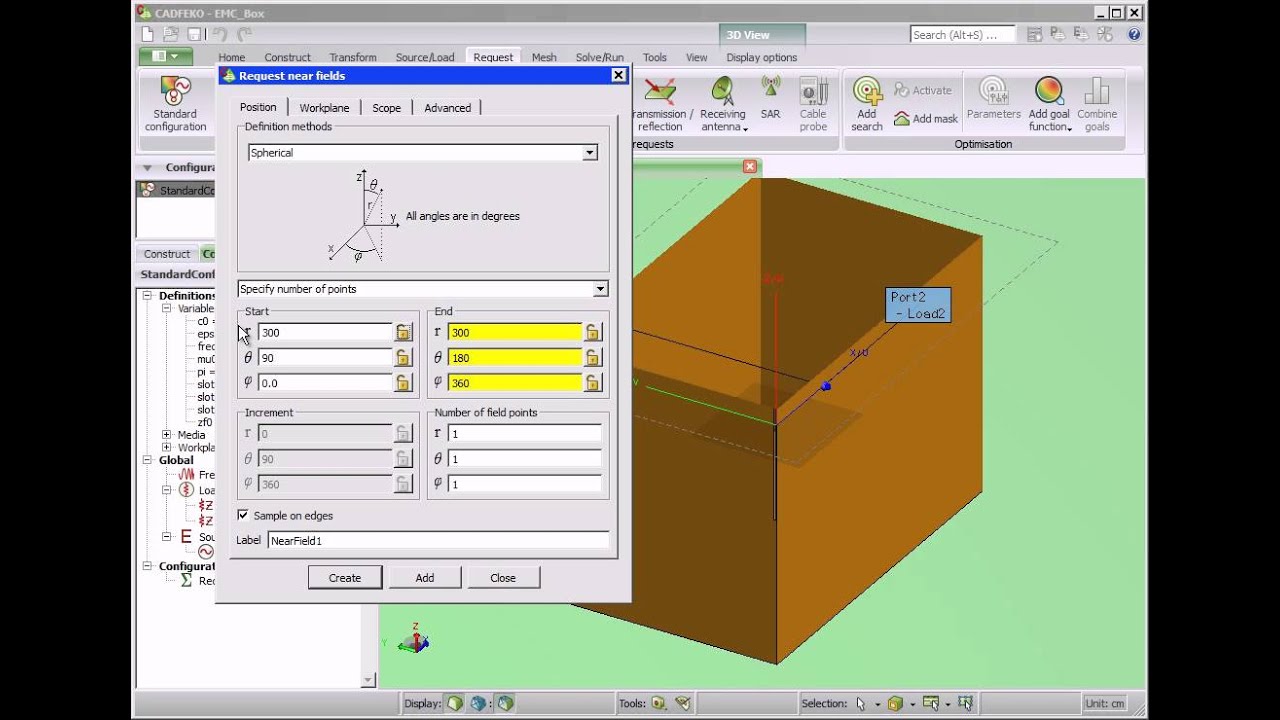Image resolution: width=1280 pixels, height=720 pixels.
Task: Click Add search in Optimisation
Action: click(867, 104)
